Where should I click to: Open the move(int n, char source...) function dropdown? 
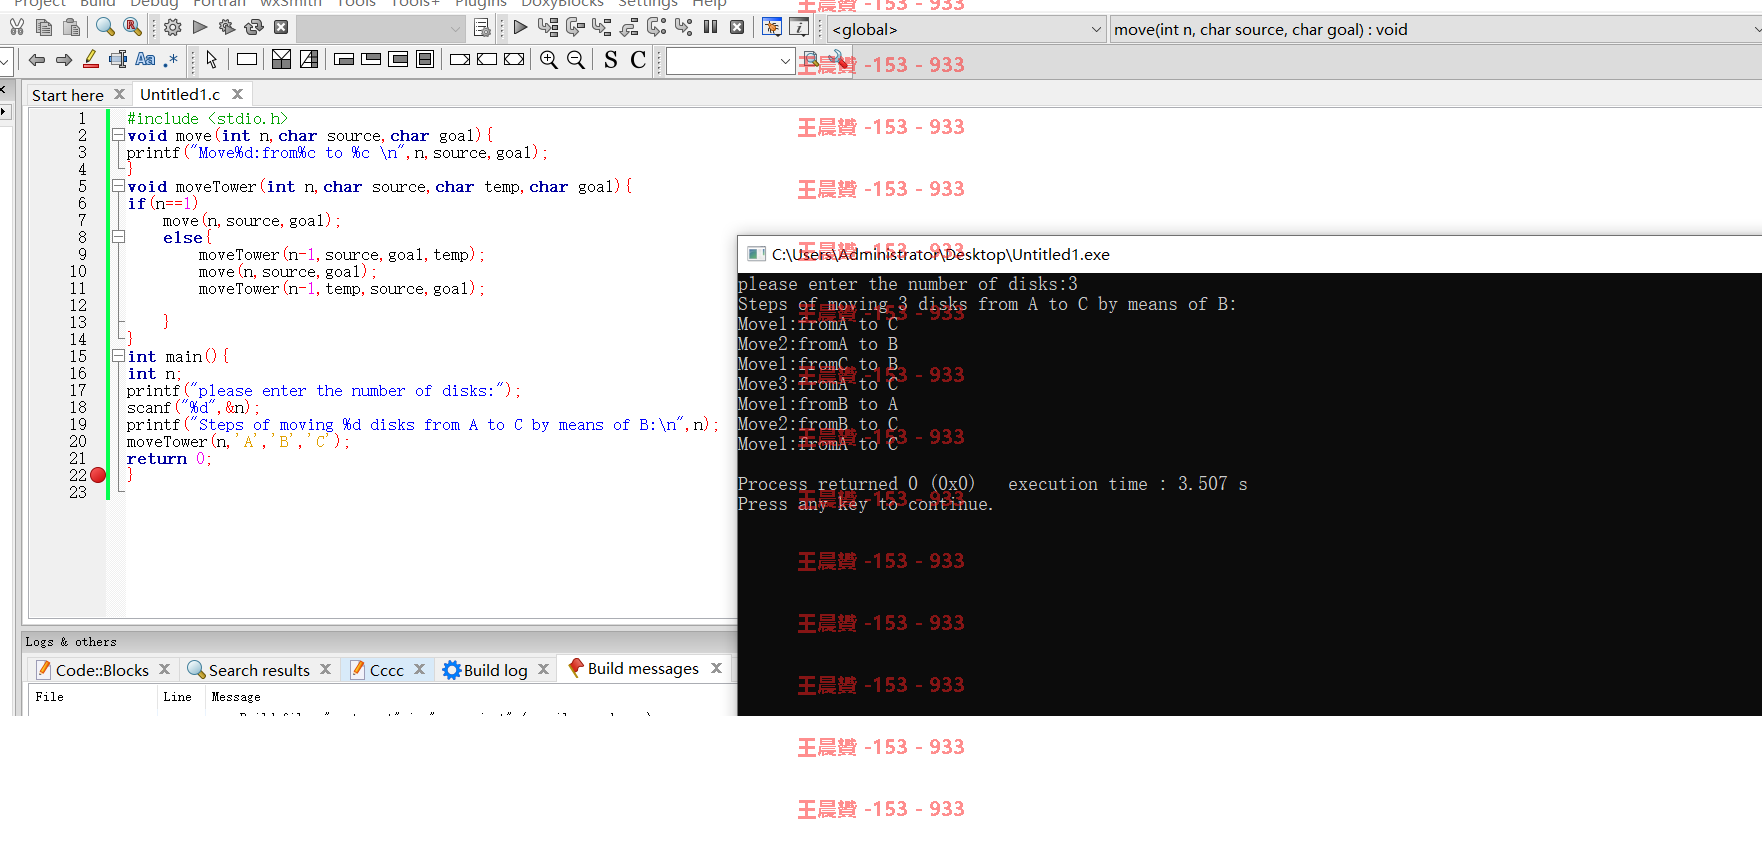point(1436,29)
